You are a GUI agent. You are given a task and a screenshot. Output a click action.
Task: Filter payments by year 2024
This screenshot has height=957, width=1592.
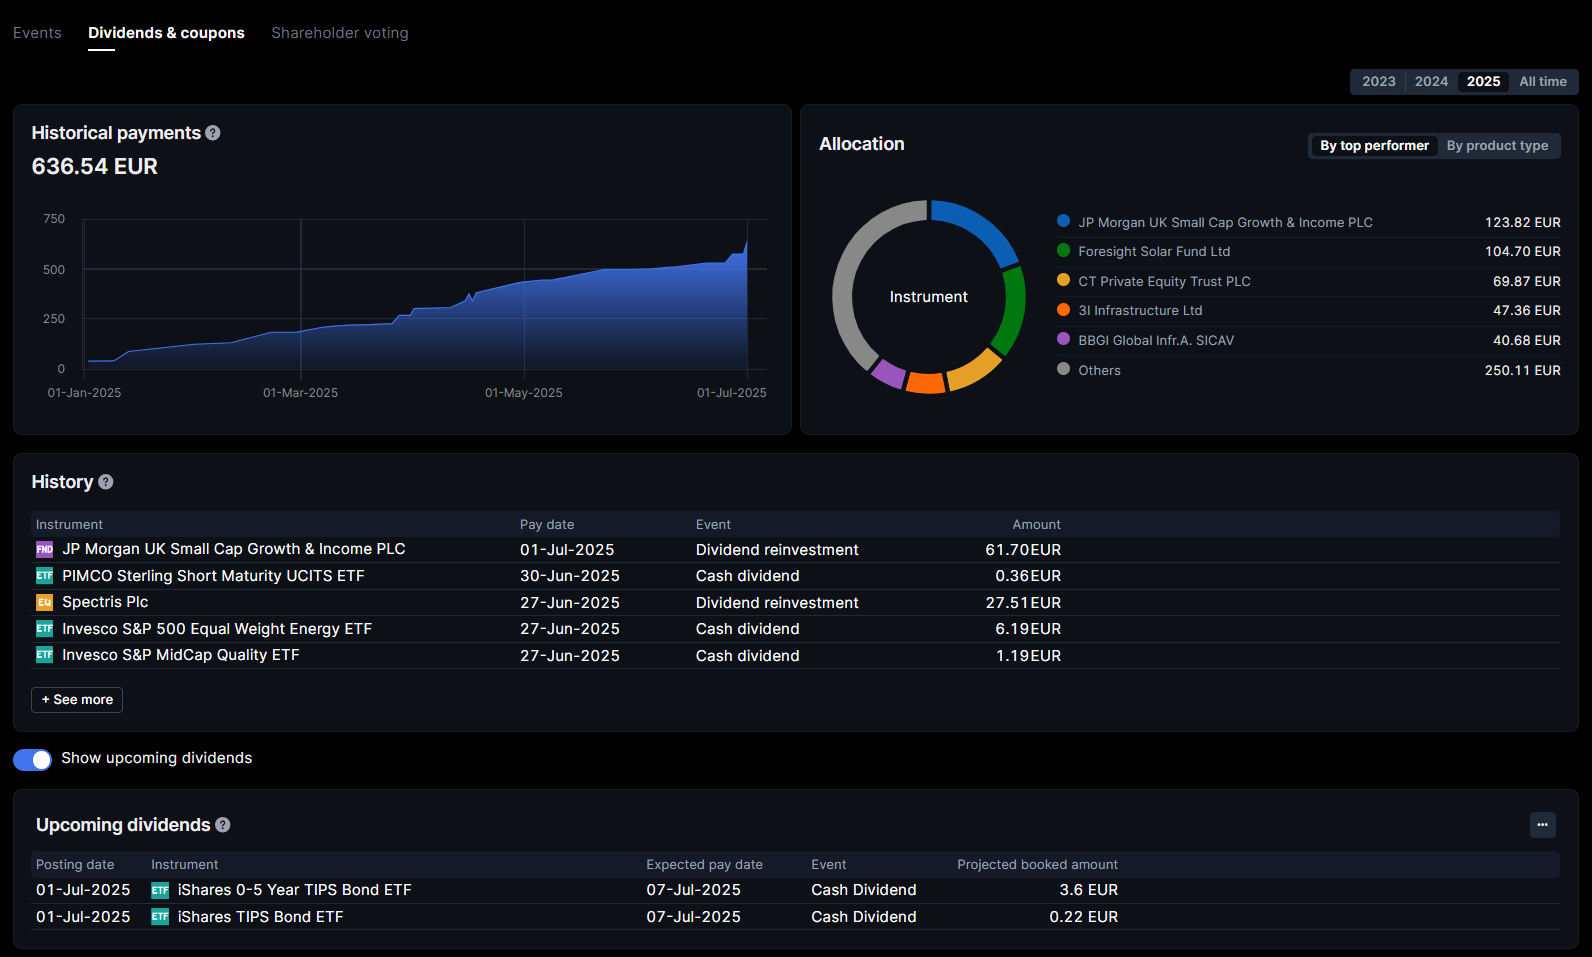point(1431,82)
